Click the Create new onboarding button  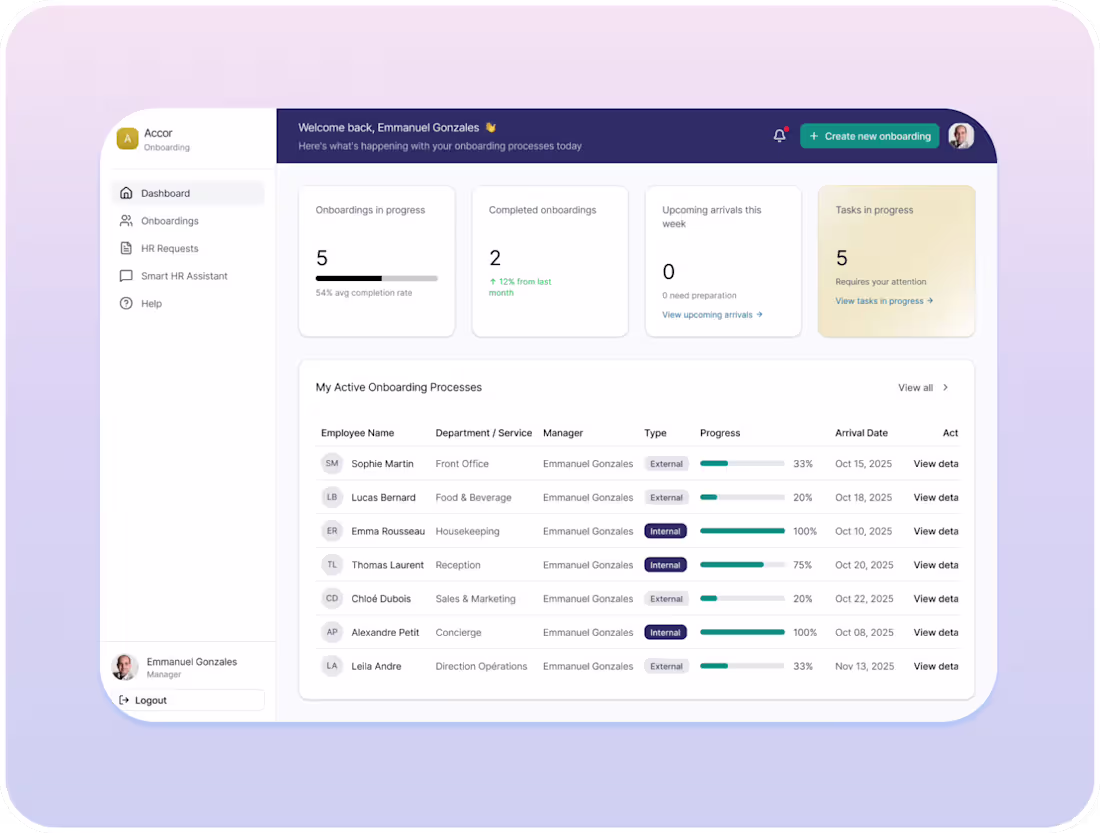click(869, 135)
